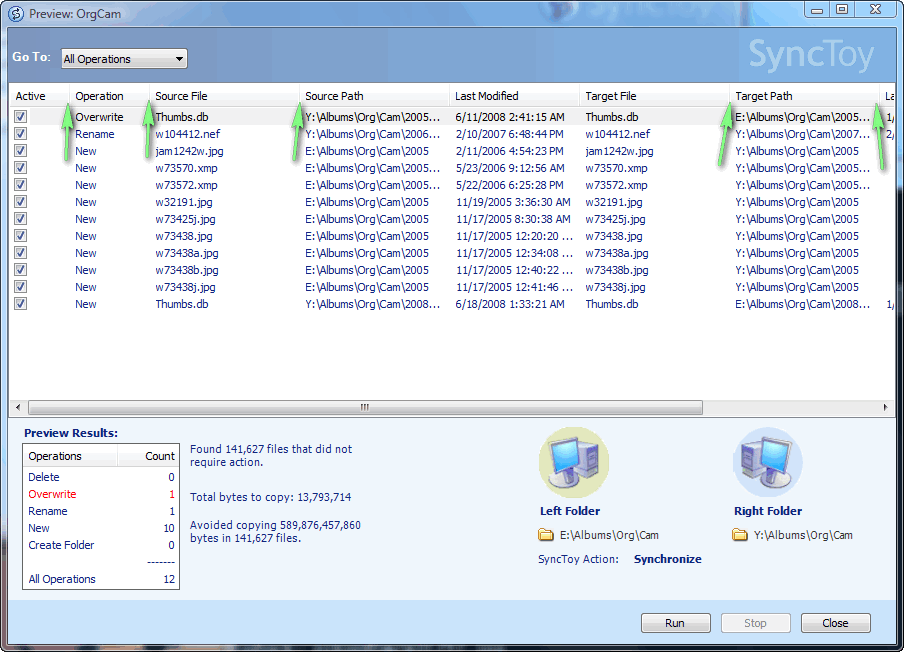Image resolution: width=904 pixels, height=652 pixels.
Task: Click the horizontal scrollbar thumb
Action: click(x=366, y=408)
